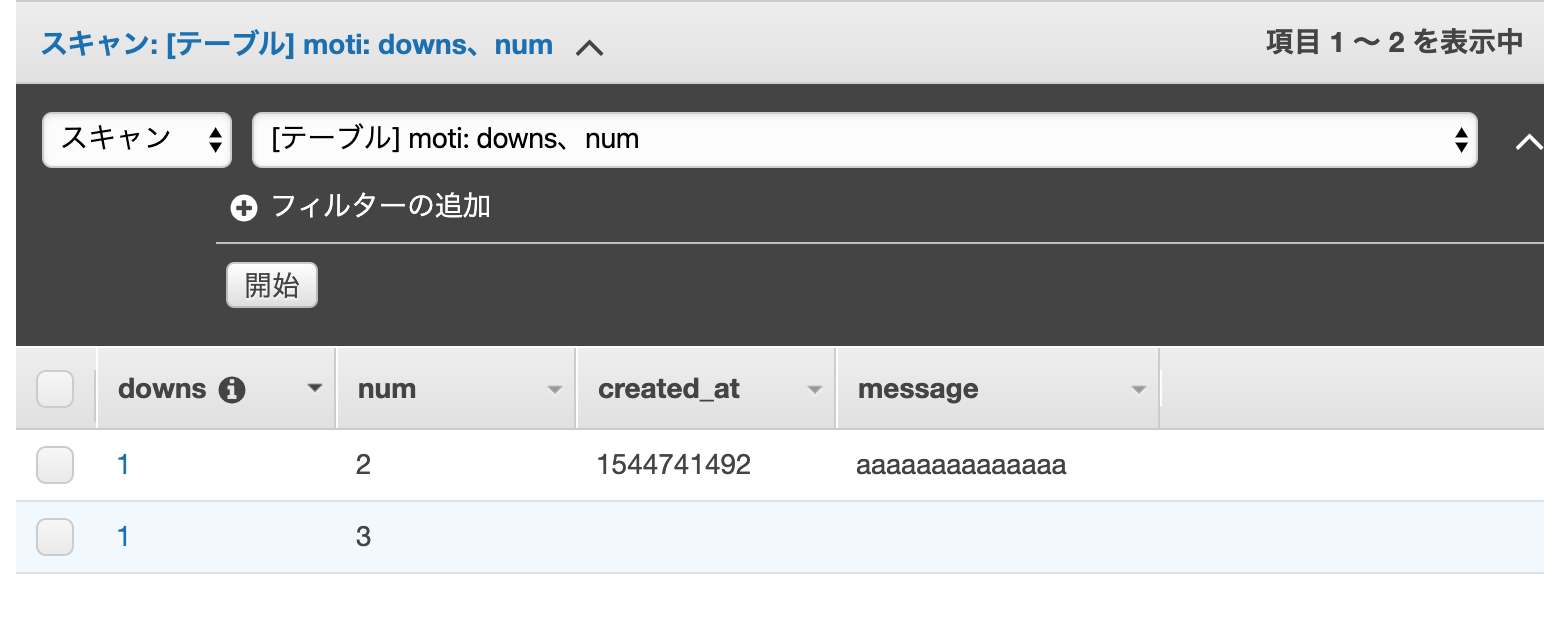Collapse the filter panel chevron at right
1552x628 pixels.
click(1528, 141)
